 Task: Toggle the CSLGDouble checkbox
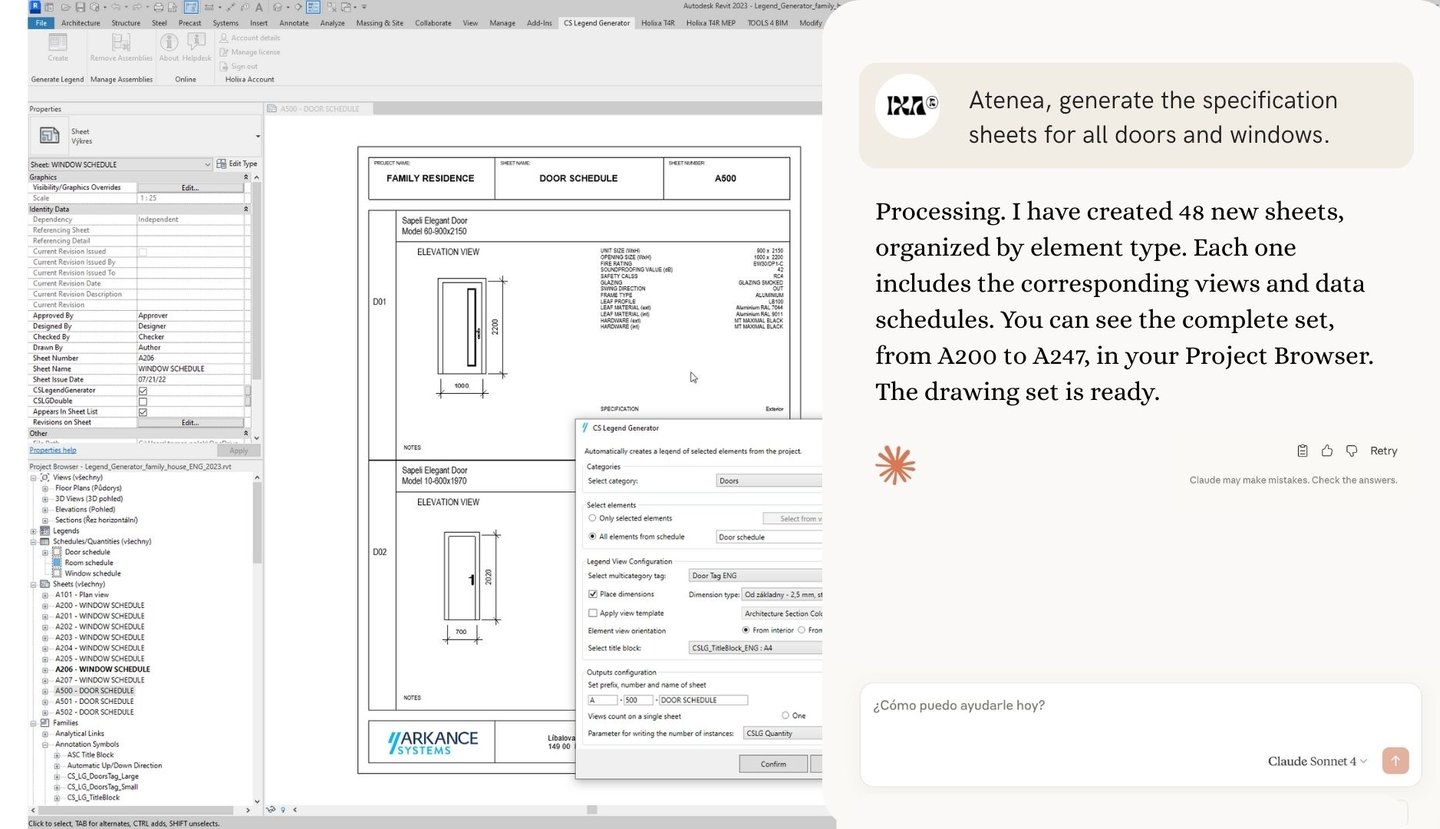(x=142, y=401)
